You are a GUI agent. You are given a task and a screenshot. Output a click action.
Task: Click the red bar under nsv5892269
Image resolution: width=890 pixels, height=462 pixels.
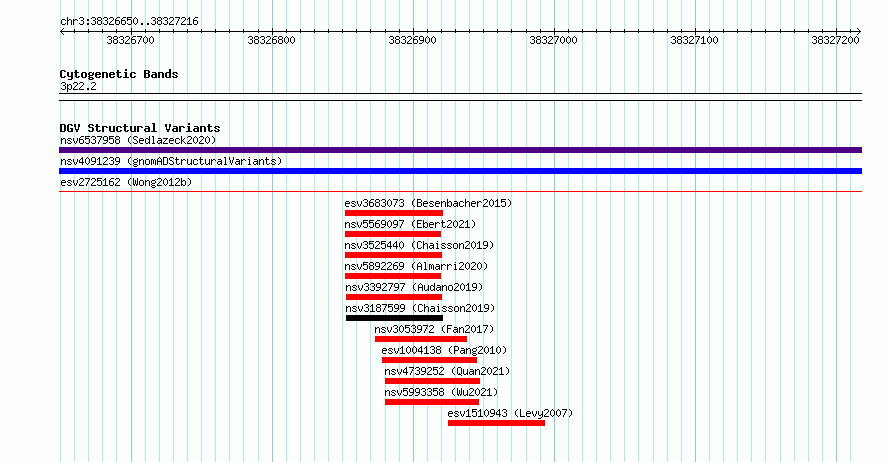(393, 276)
